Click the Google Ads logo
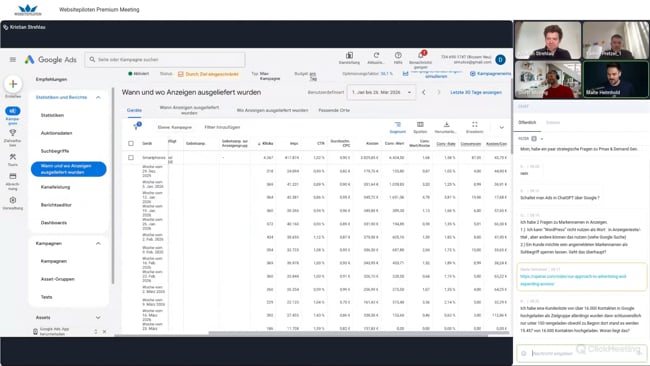650x366 pixels. pyautogui.click(x=51, y=60)
